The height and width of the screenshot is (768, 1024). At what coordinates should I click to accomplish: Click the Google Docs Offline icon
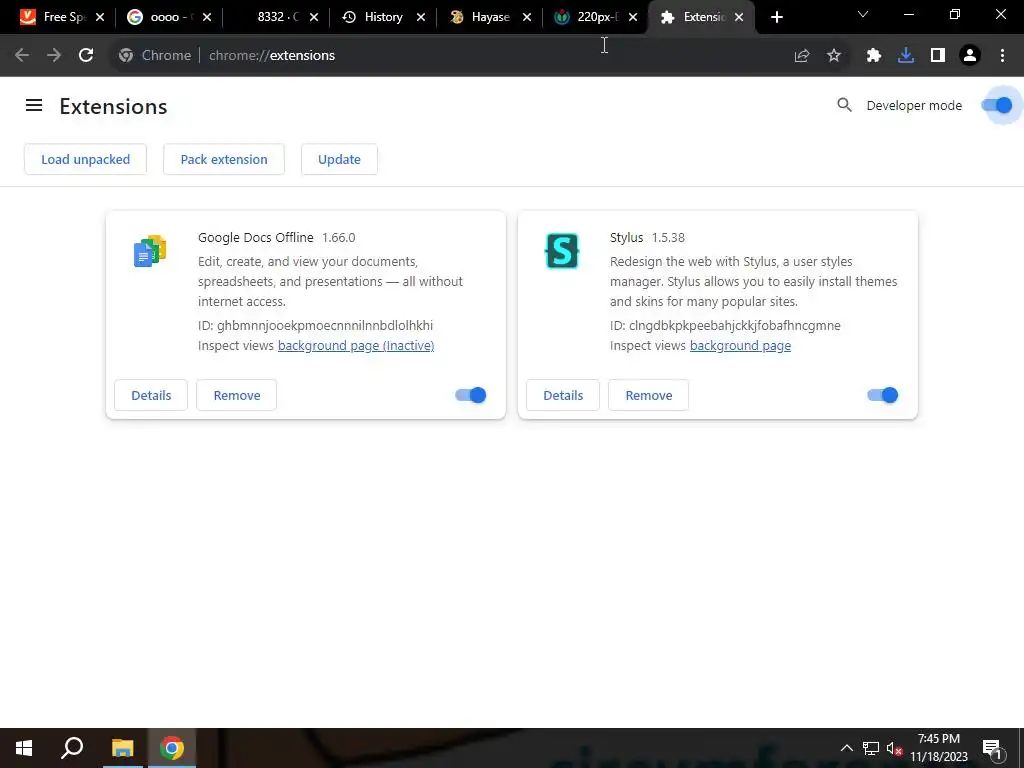point(150,251)
